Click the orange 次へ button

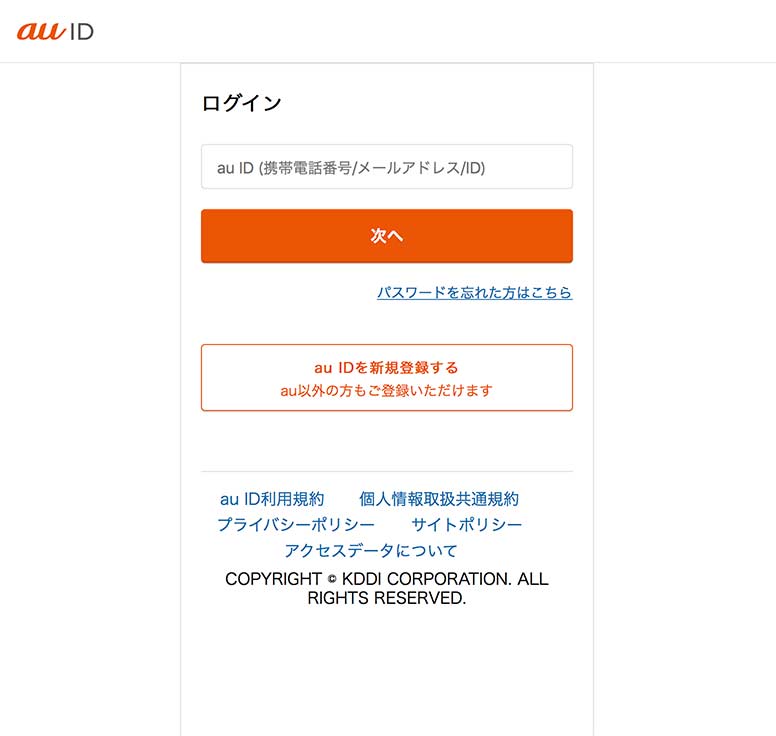[387, 236]
